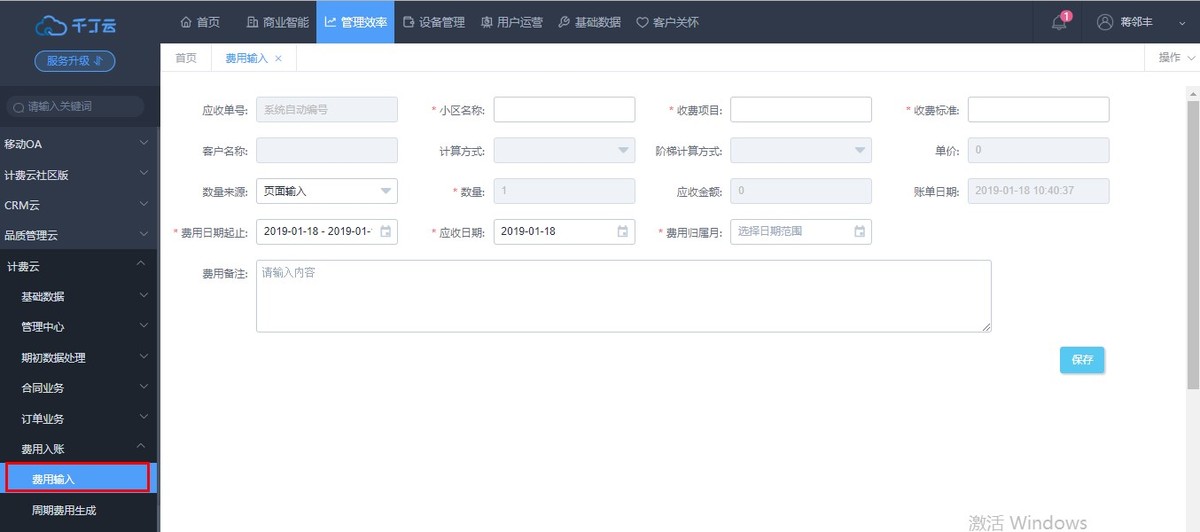Expand the 订单业务 sidebar submenu

pos(79,419)
